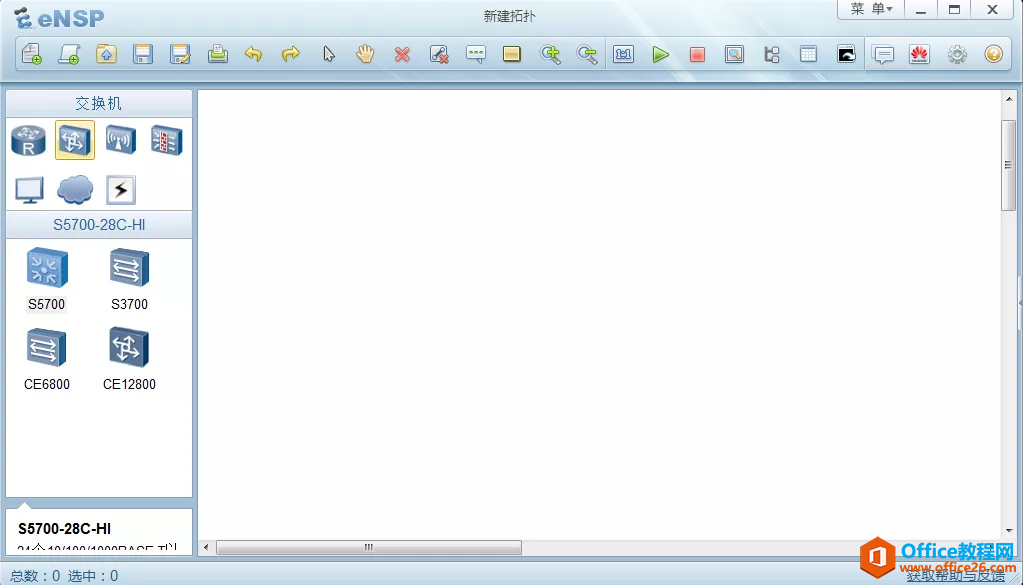
Task: Click the S5700-28C-HI description heading
Action: 65,529
